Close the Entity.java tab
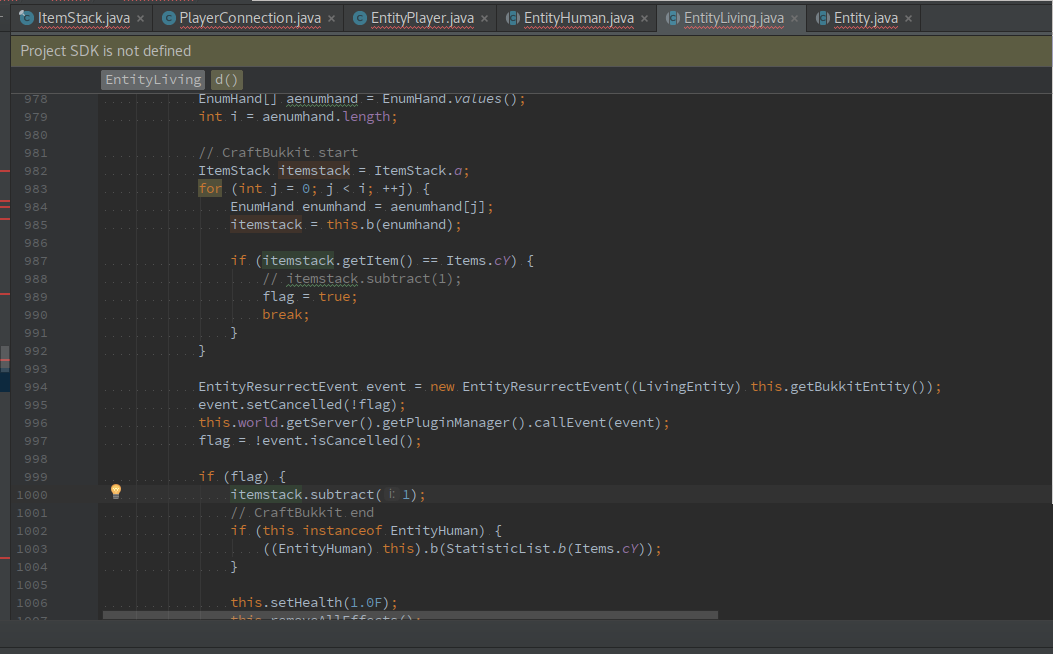 [909, 19]
